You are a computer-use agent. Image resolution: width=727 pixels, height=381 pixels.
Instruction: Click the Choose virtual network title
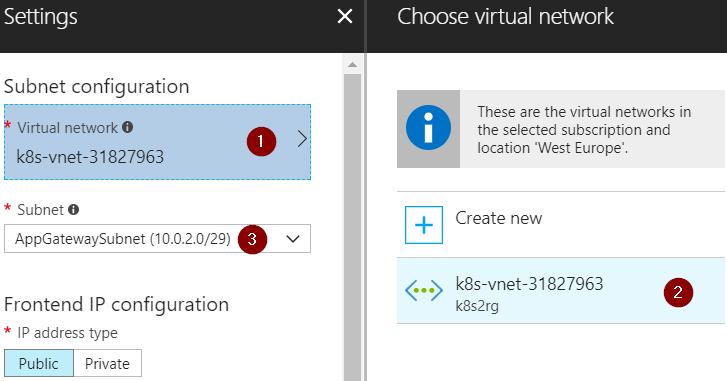(505, 17)
